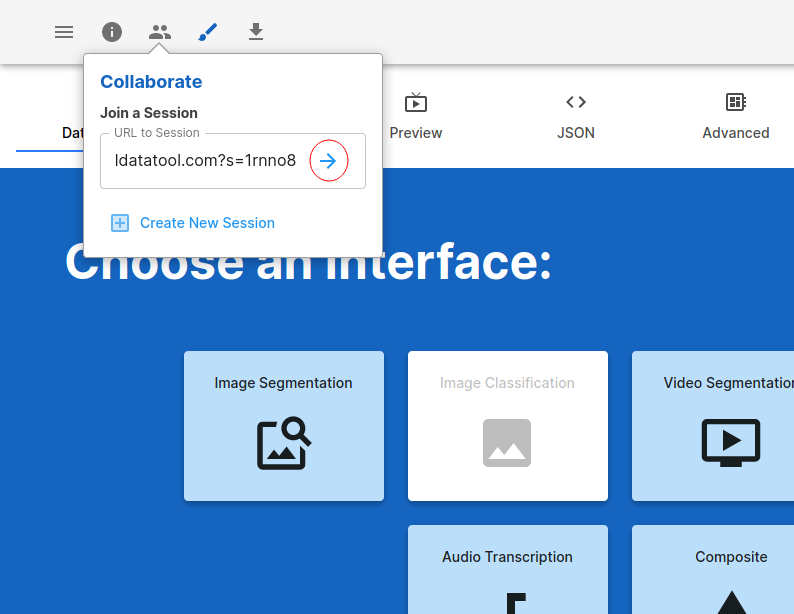The height and width of the screenshot is (614, 794).
Task: Click the Video Segmentation play screen icon
Action: [x=731, y=443]
